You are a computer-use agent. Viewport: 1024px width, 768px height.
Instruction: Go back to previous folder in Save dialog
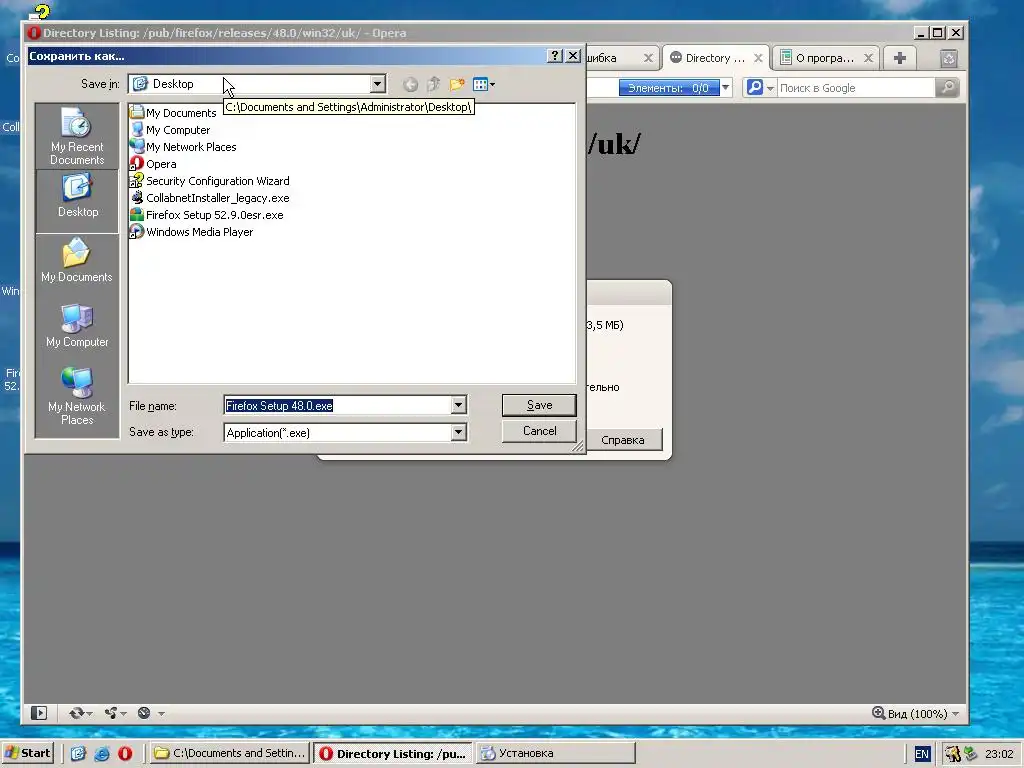(410, 84)
